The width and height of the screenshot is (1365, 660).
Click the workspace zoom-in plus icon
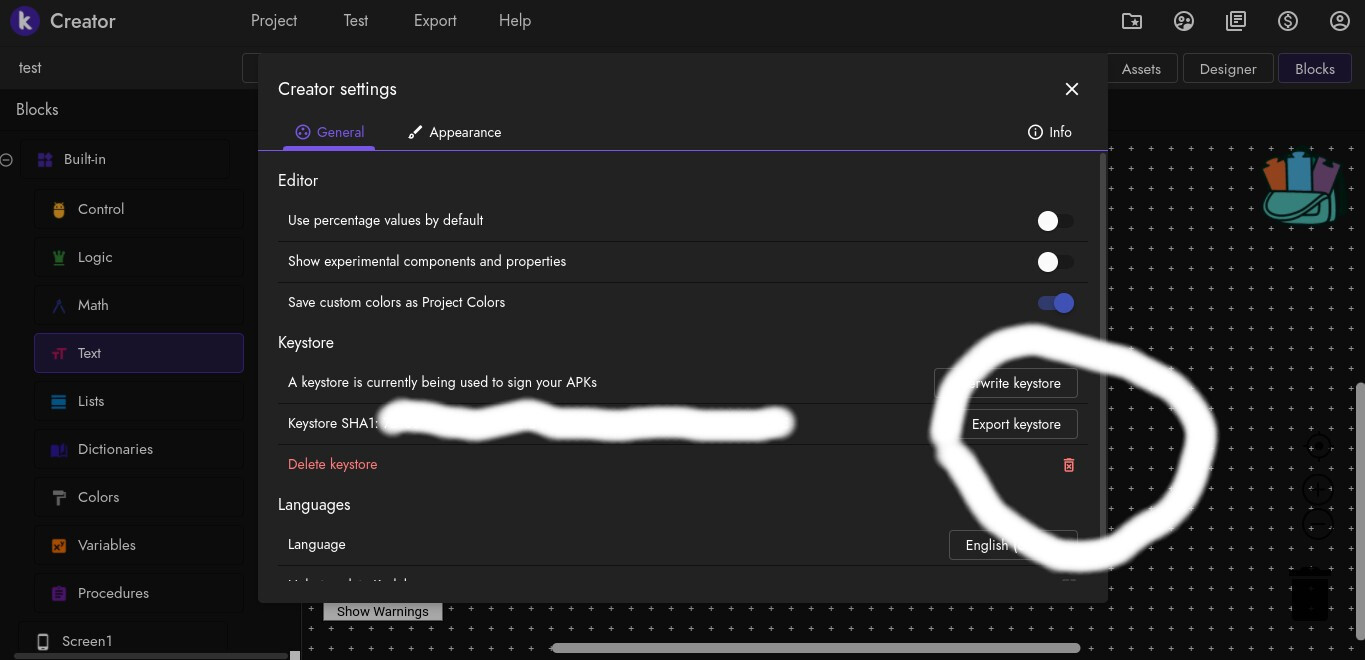pos(1318,490)
